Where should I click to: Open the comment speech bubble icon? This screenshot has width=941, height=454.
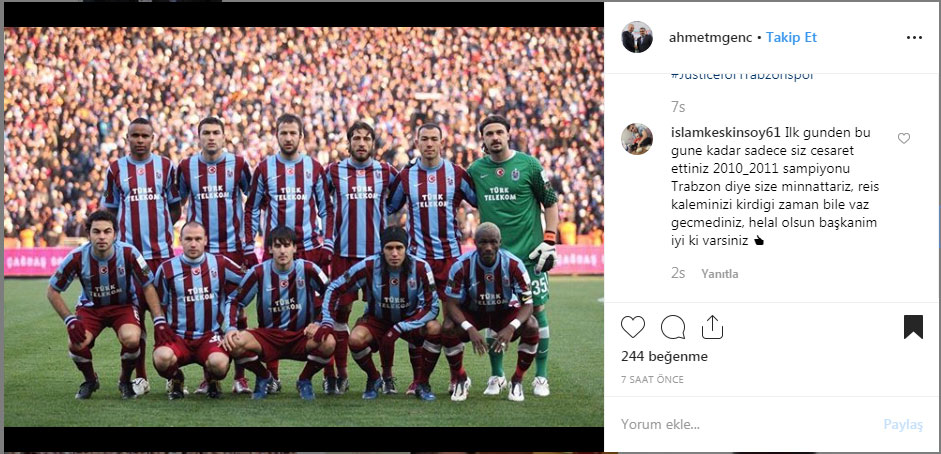pyautogui.click(x=673, y=327)
